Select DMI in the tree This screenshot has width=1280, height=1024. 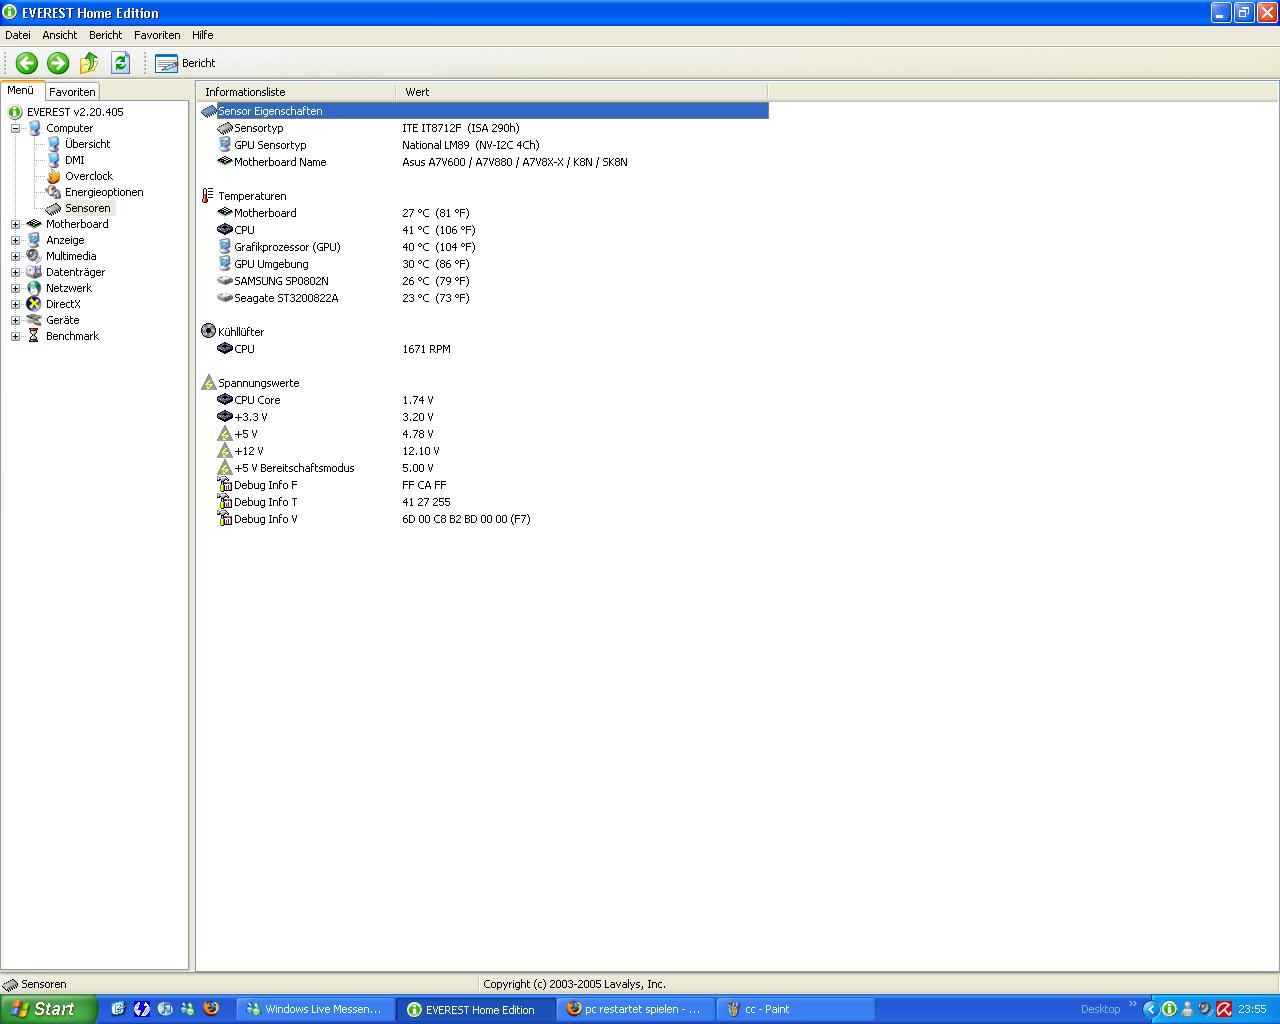75,160
